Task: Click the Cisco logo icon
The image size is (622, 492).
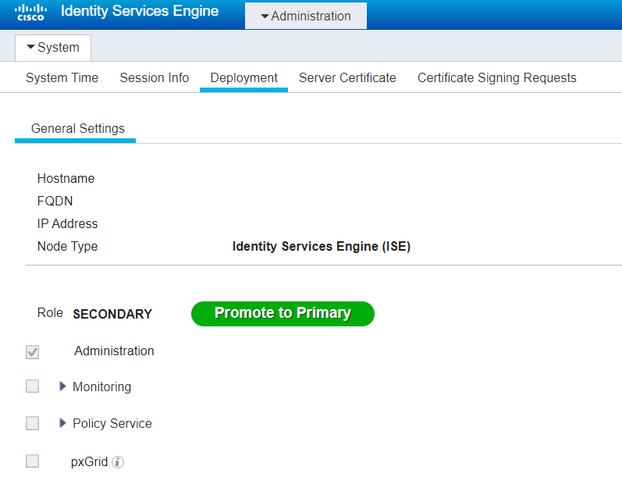Action: tap(31, 13)
